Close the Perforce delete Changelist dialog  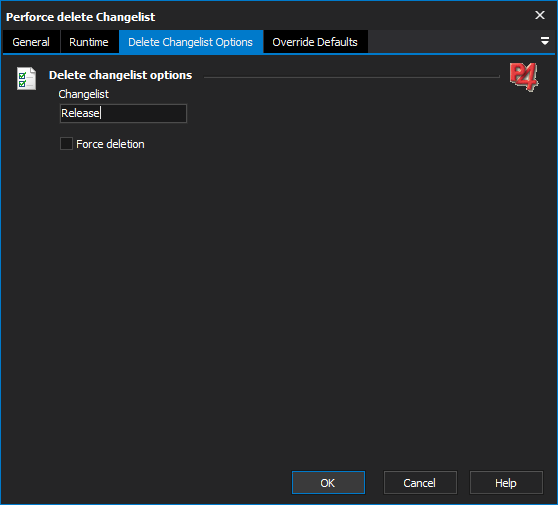click(x=539, y=15)
